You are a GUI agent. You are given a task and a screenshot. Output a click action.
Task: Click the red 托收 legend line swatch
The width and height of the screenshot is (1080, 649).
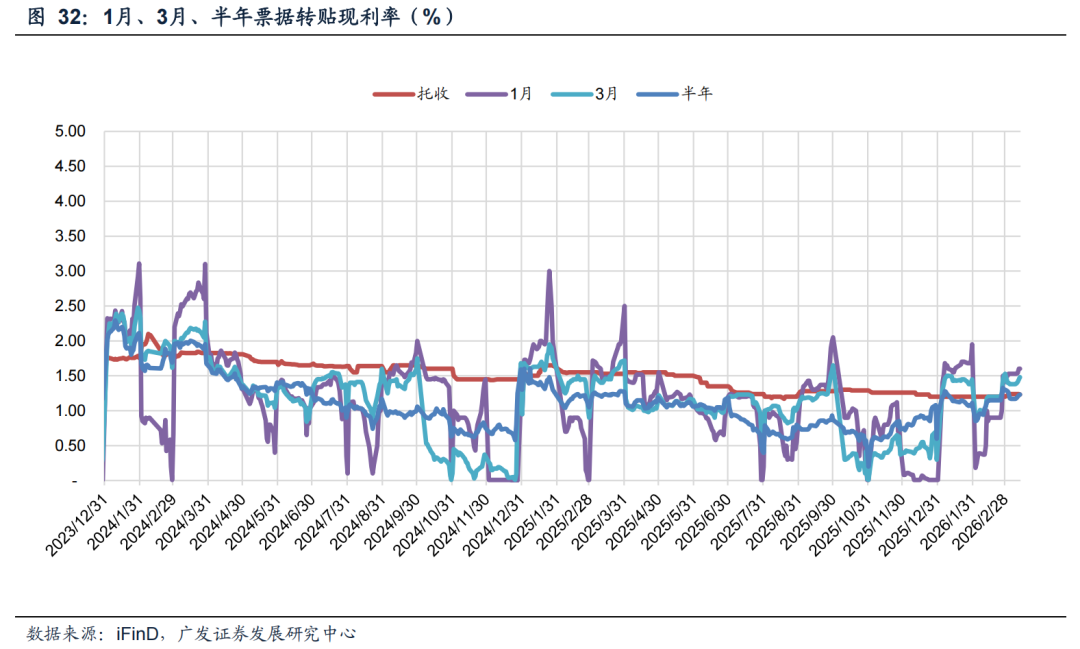pos(394,94)
